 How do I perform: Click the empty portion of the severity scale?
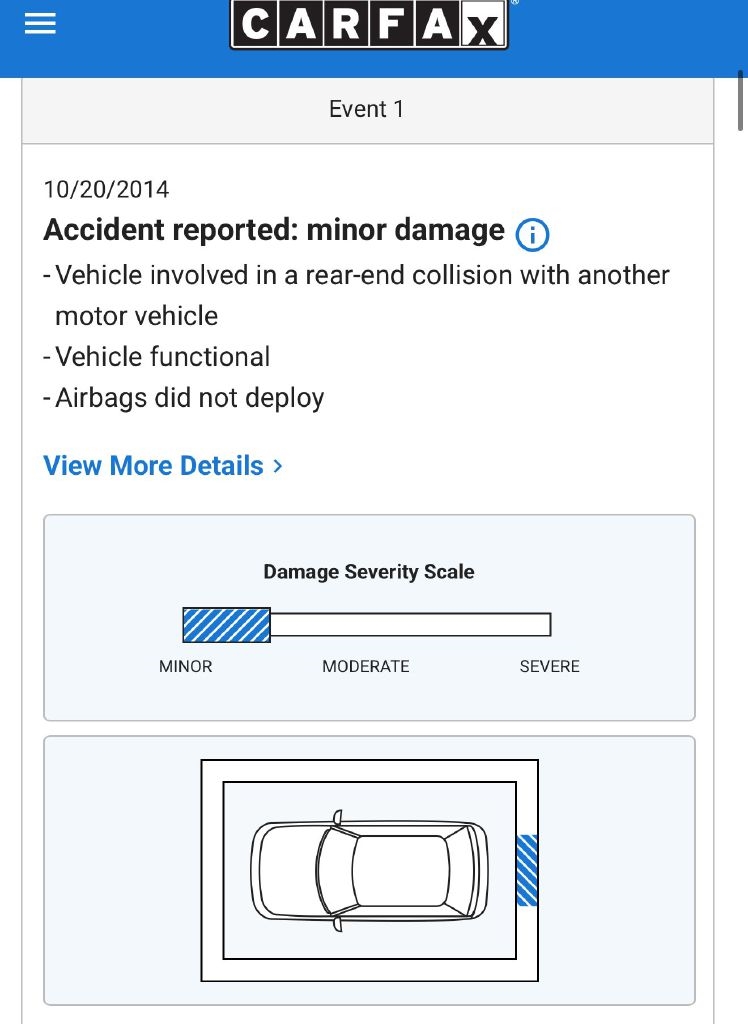click(410, 625)
